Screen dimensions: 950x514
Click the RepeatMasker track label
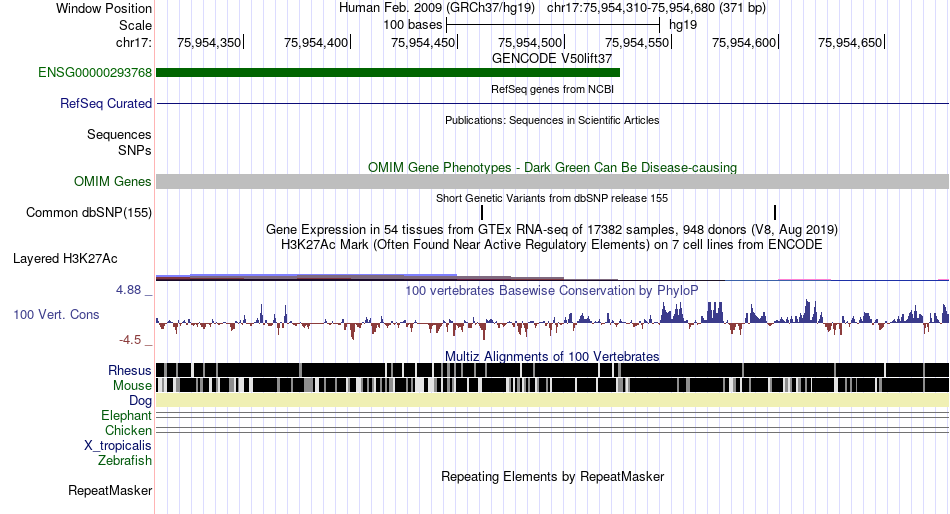tap(110, 490)
